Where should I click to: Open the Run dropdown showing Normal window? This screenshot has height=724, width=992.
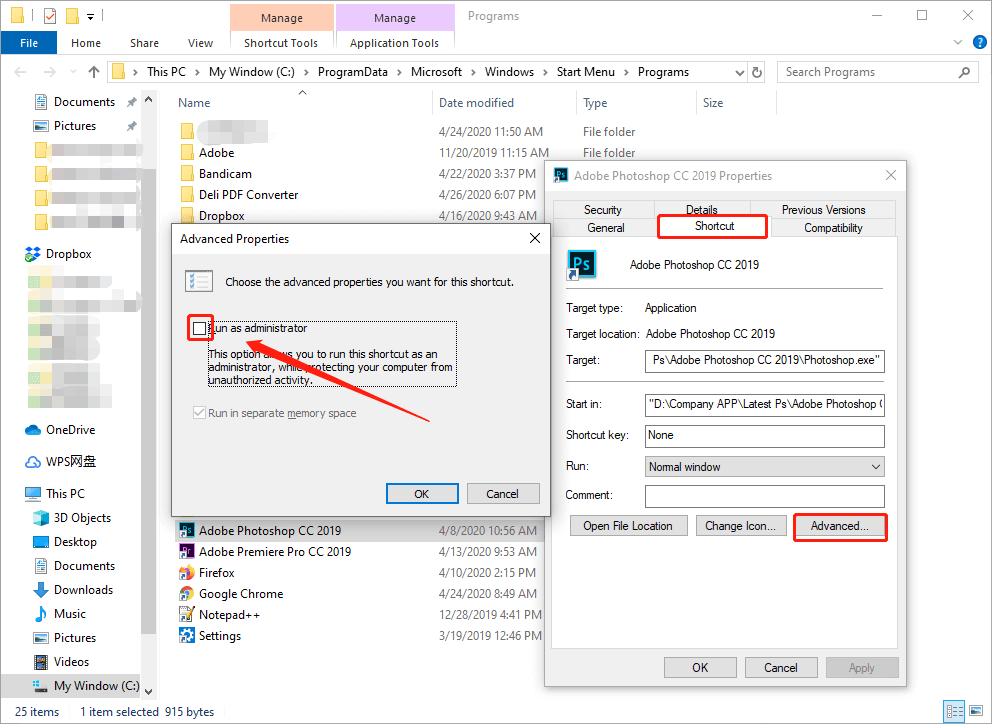coord(764,467)
